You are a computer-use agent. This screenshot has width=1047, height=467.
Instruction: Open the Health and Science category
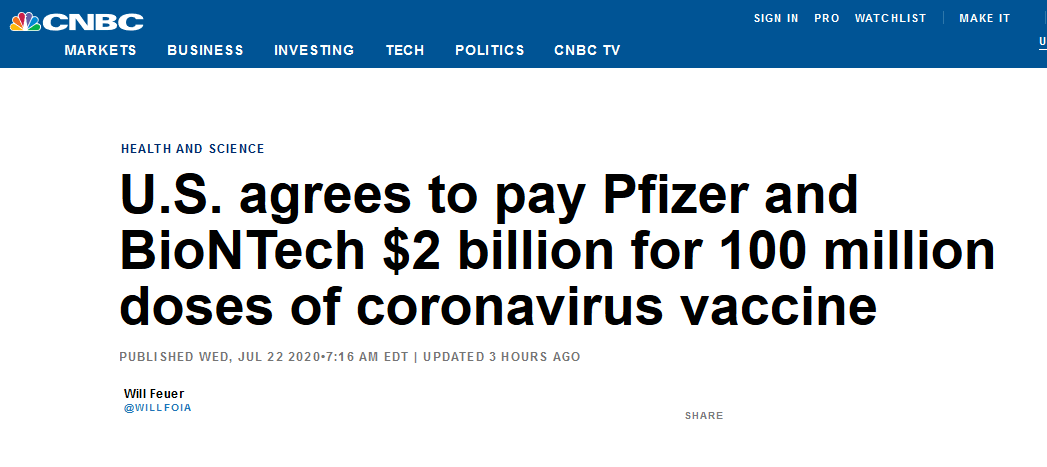(x=192, y=149)
